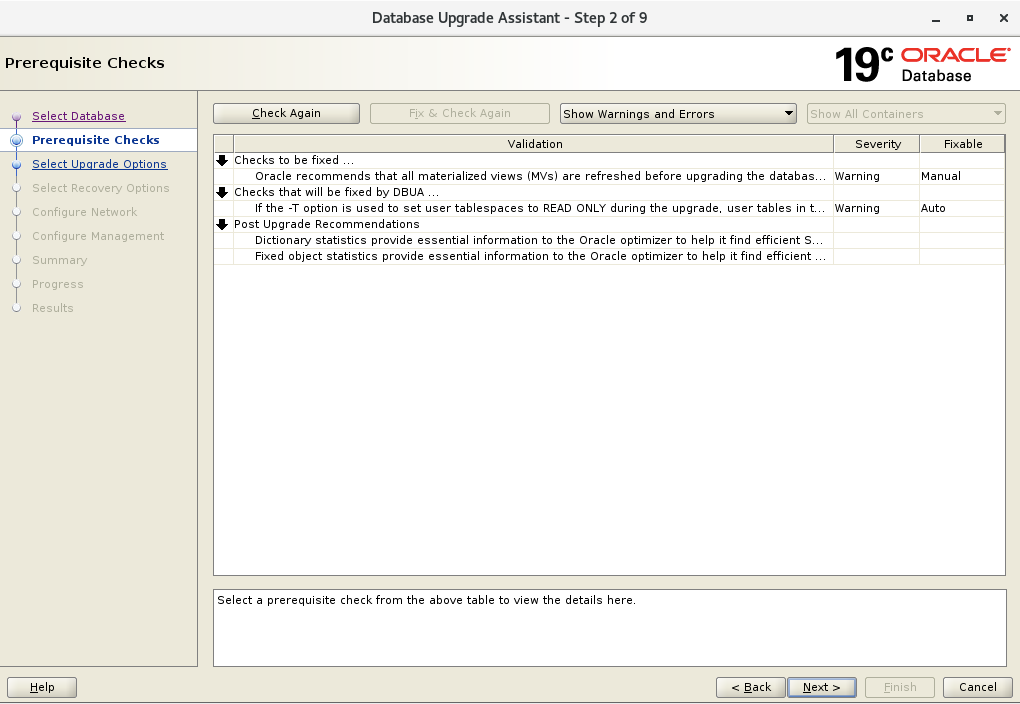Click 'Checks that will be fixed by DBUA' label
1020x704 pixels.
pos(336,192)
